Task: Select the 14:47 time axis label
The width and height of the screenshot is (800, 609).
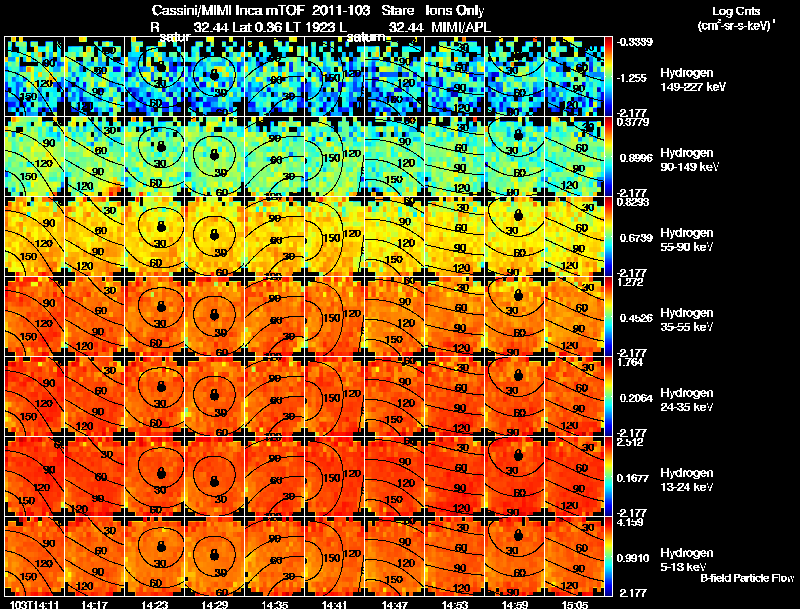Action: point(395,604)
